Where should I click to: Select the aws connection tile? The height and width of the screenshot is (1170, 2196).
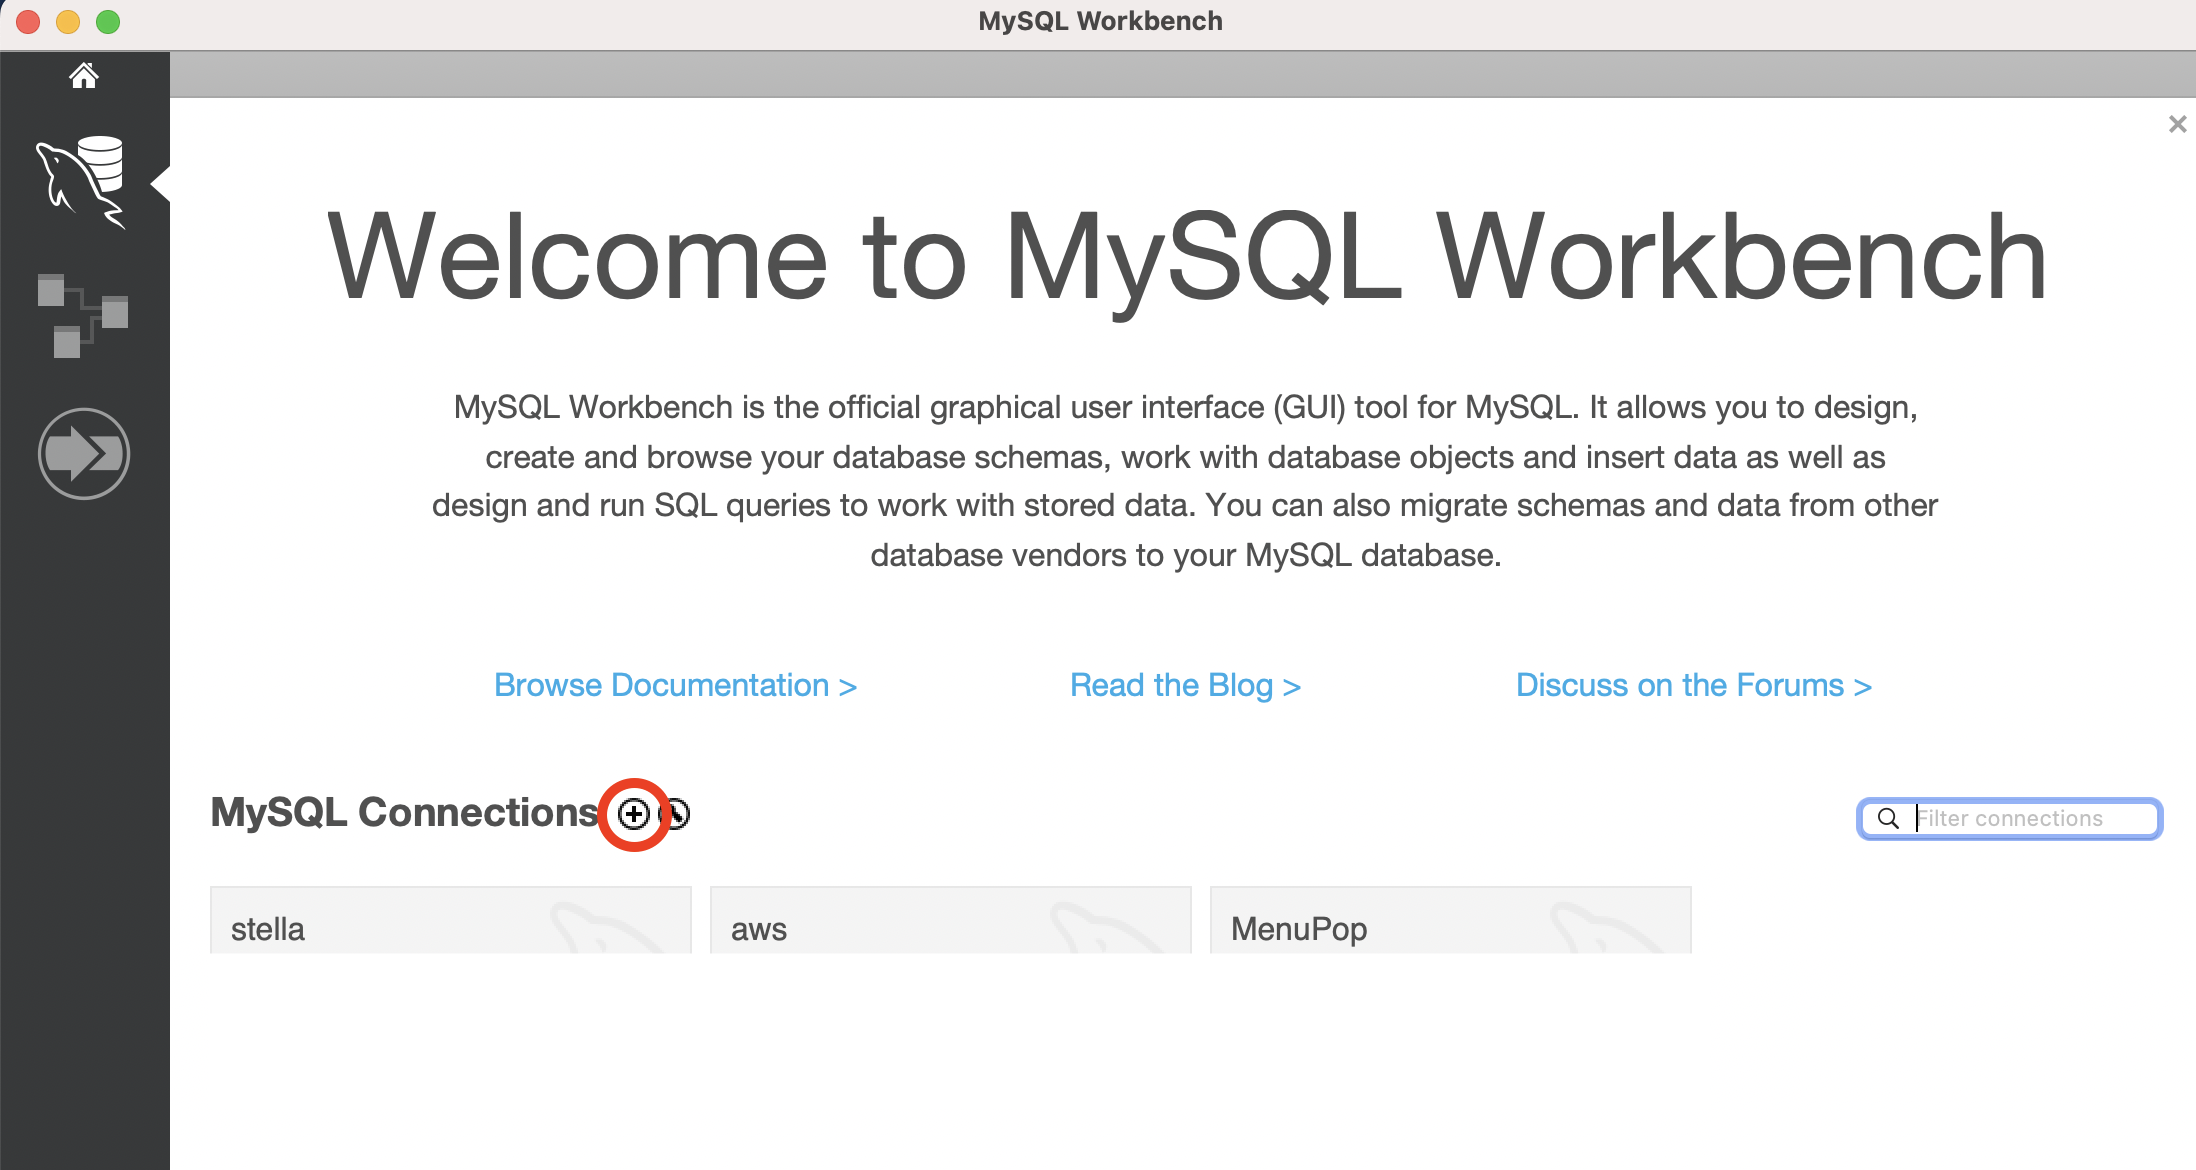click(950, 921)
